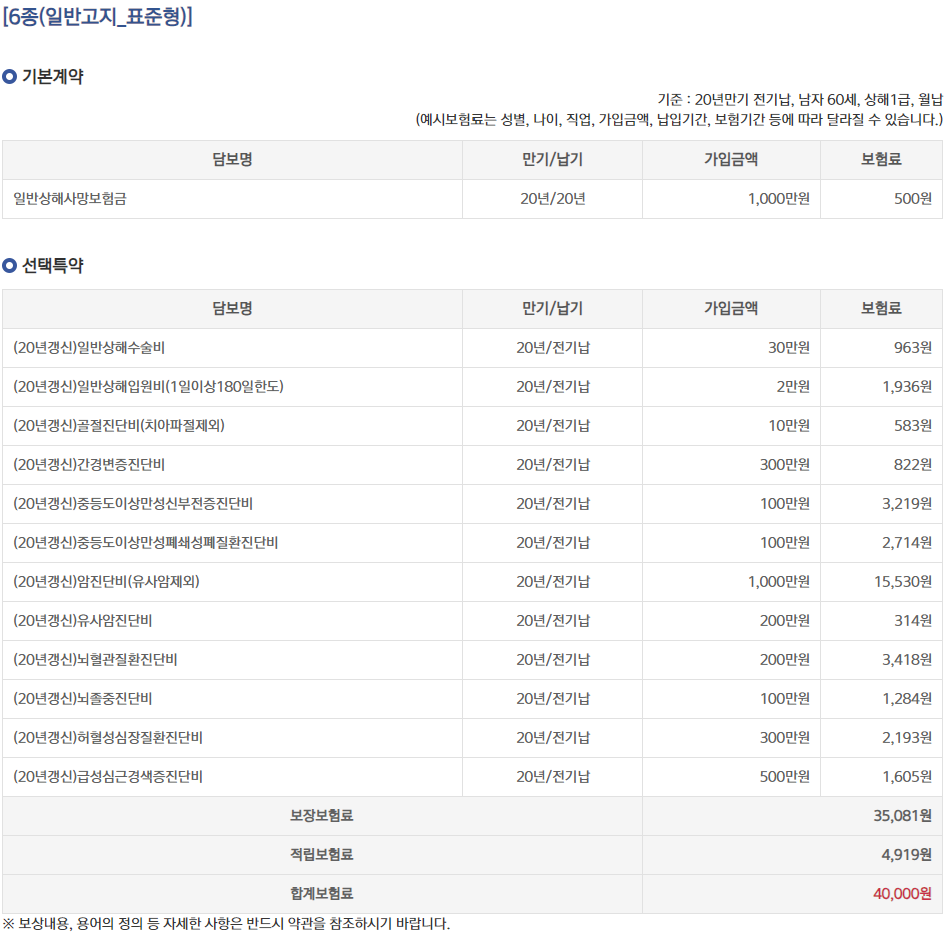Select (20년갱신)유사암진단비 row name
This screenshot has width=944, height=946.
(x=83, y=620)
